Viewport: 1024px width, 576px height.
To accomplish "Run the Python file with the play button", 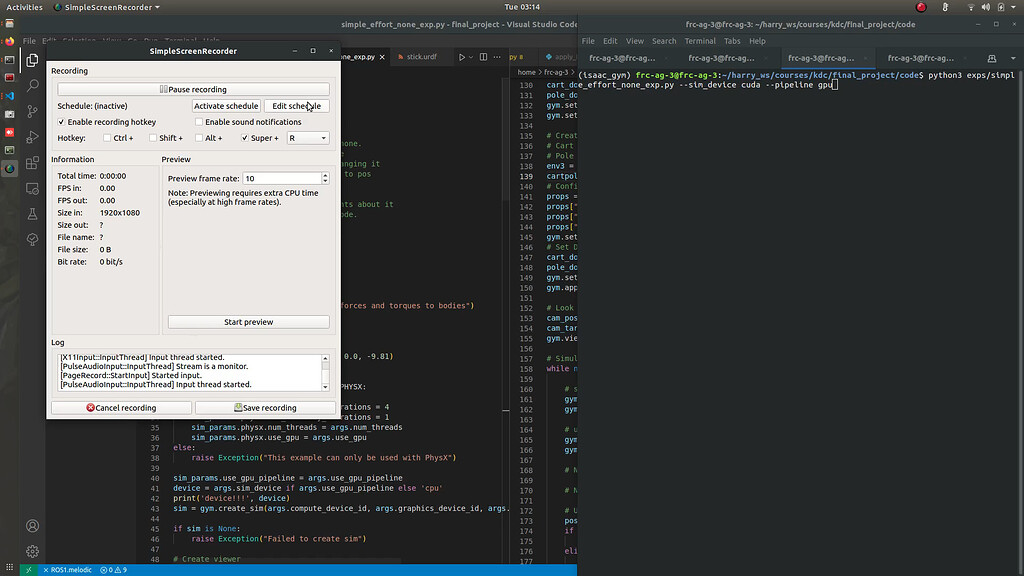I will pyautogui.click(x=462, y=57).
